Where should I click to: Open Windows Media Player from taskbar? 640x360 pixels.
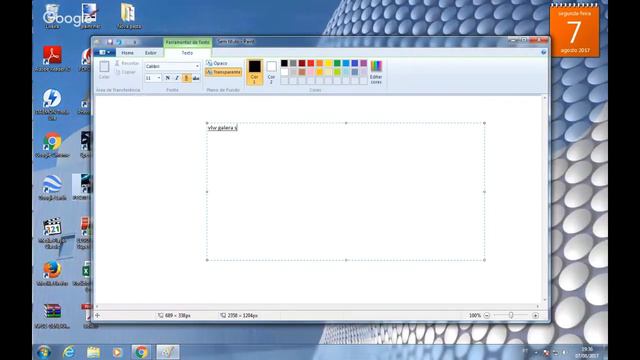[117, 352]
